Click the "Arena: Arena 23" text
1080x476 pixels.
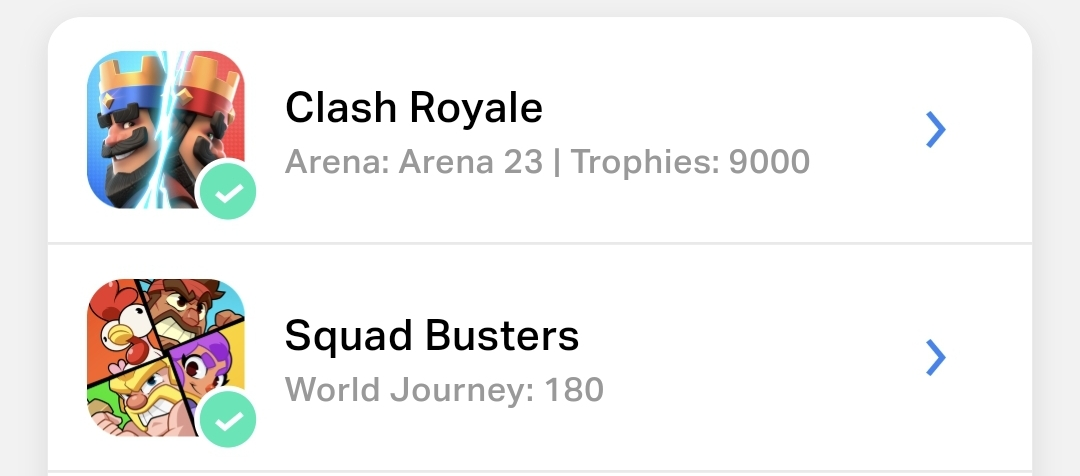tap(413, 161)
